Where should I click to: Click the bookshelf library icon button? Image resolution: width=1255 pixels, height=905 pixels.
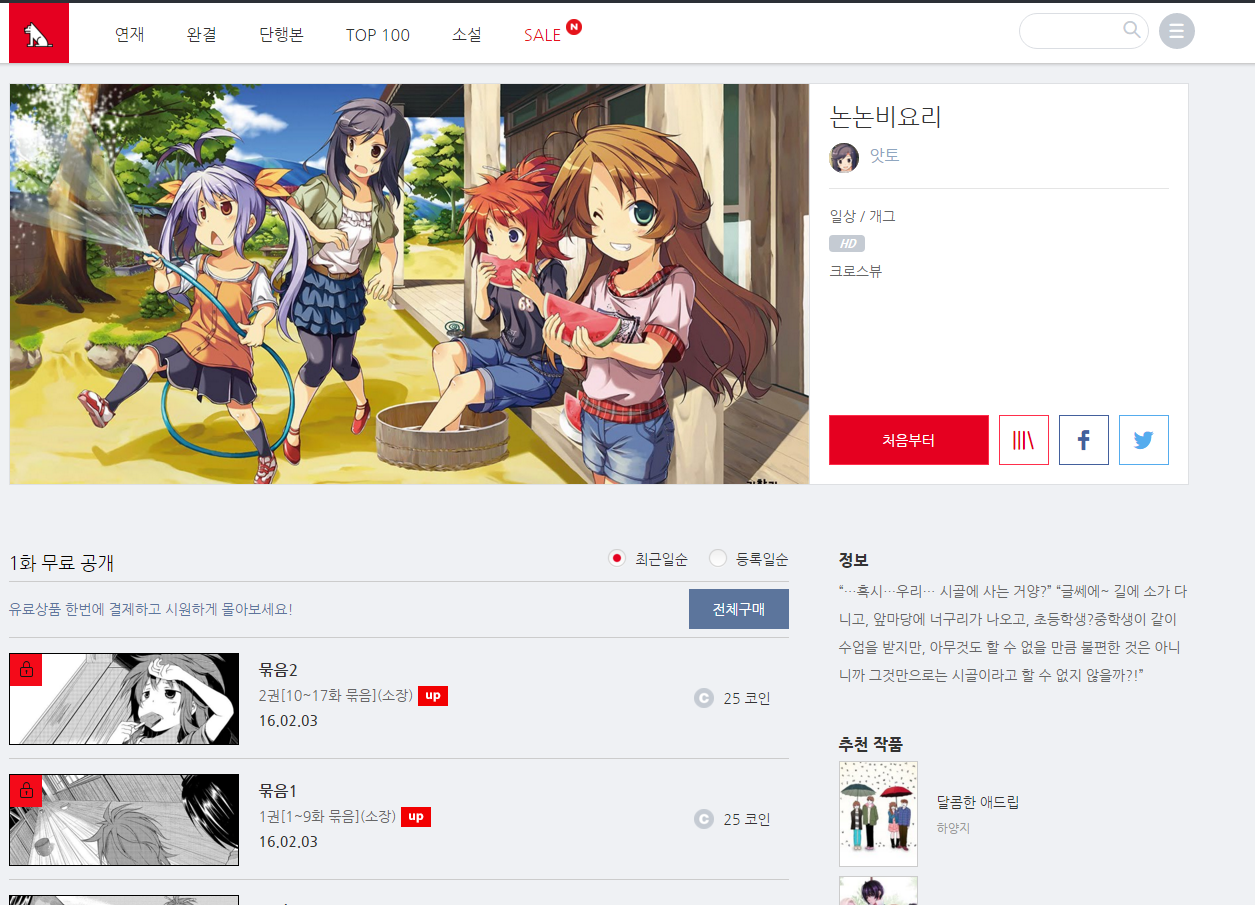coord(1023,440)
